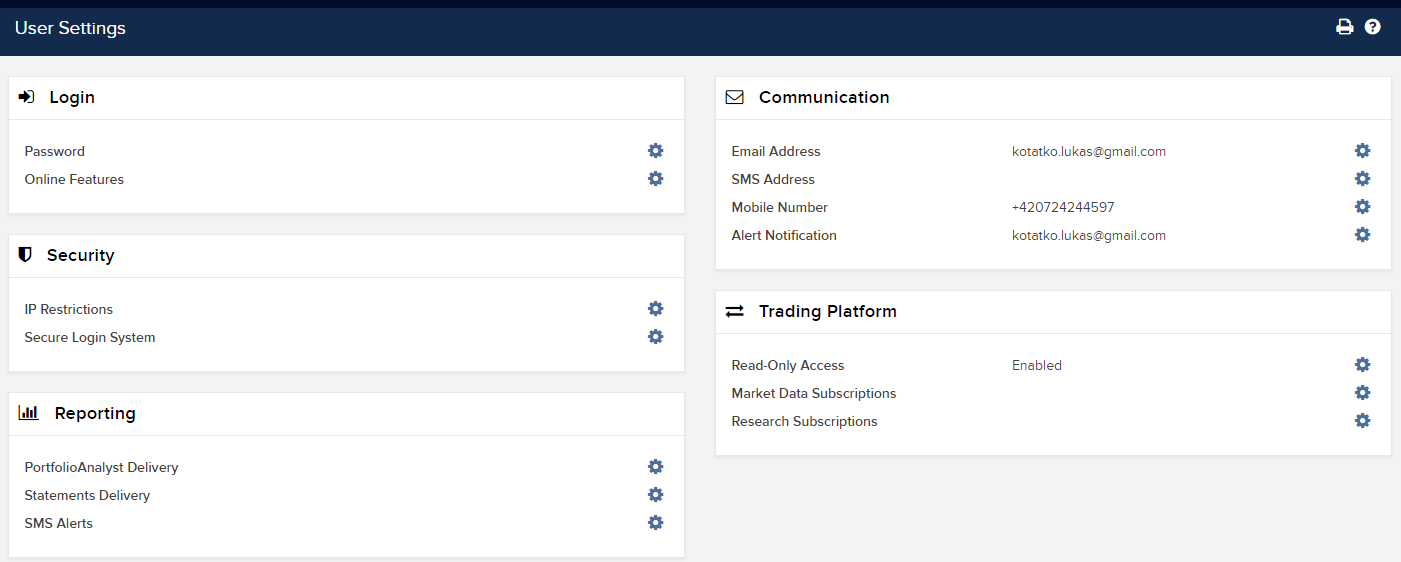
Task: Click Market Data Subscriptions gear icon
Action: pyautogui.click(x=1363, y=393)
